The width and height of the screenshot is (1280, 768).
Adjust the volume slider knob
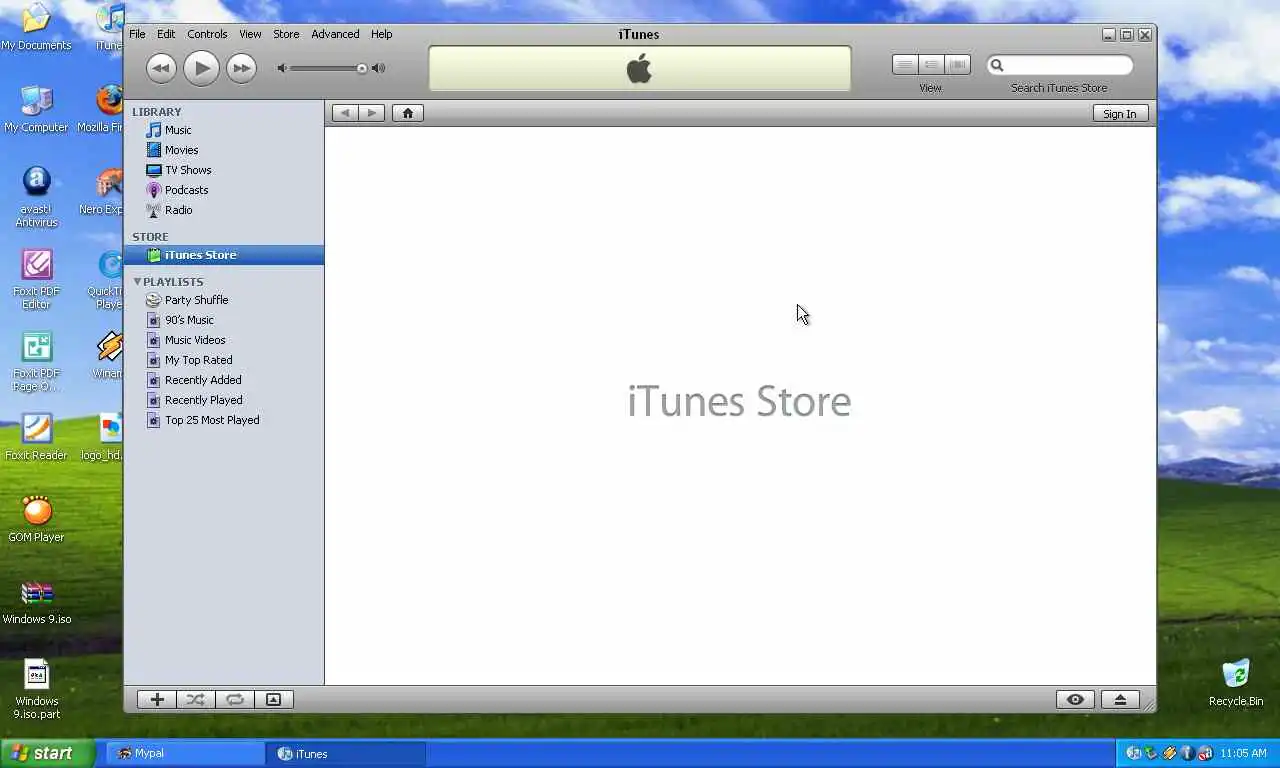362,68
